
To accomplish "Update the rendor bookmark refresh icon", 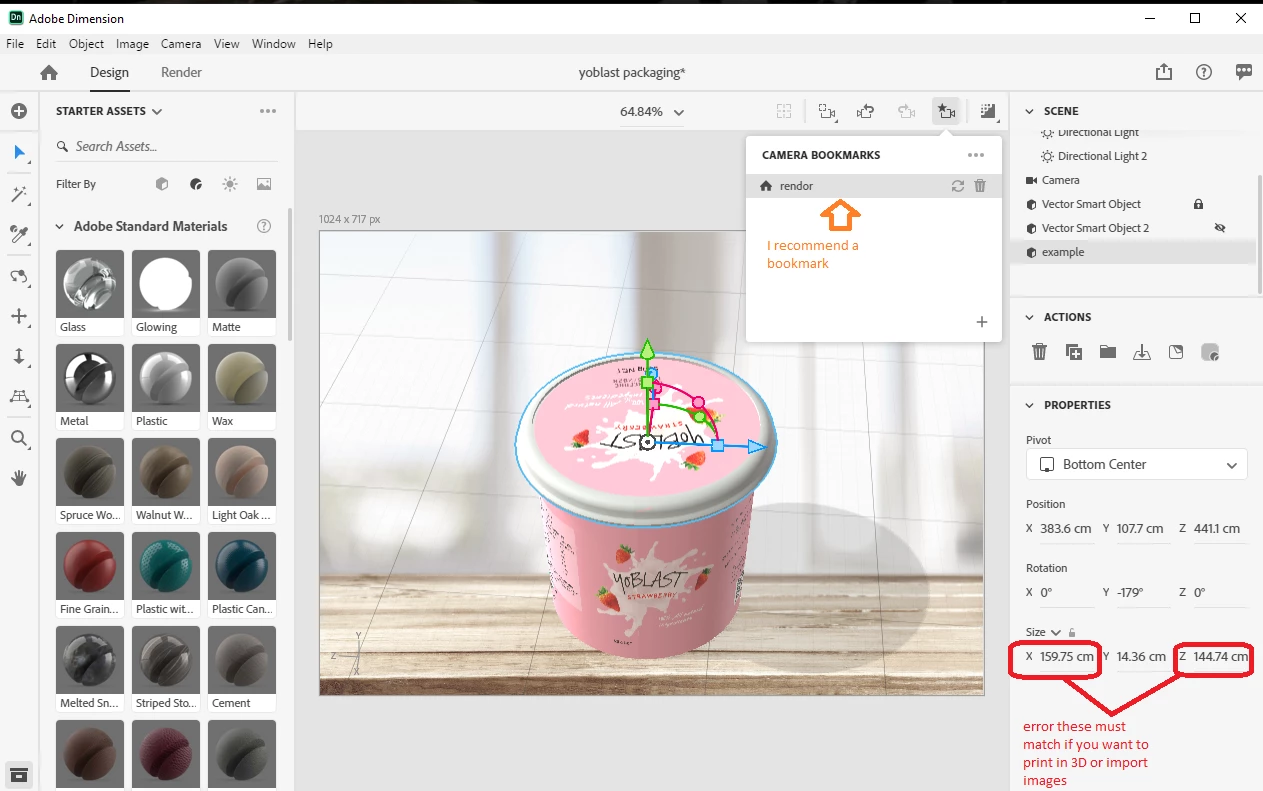I will (x=957, y=186).
